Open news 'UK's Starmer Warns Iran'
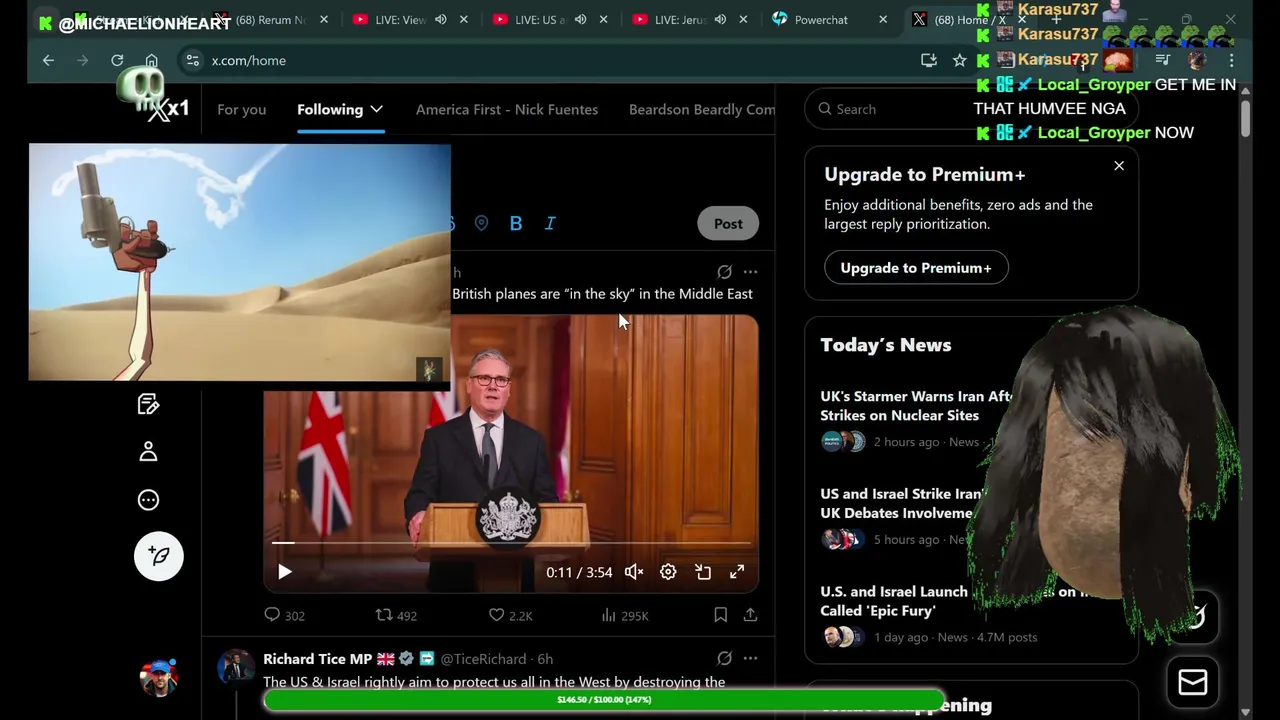 pos(917,406)
